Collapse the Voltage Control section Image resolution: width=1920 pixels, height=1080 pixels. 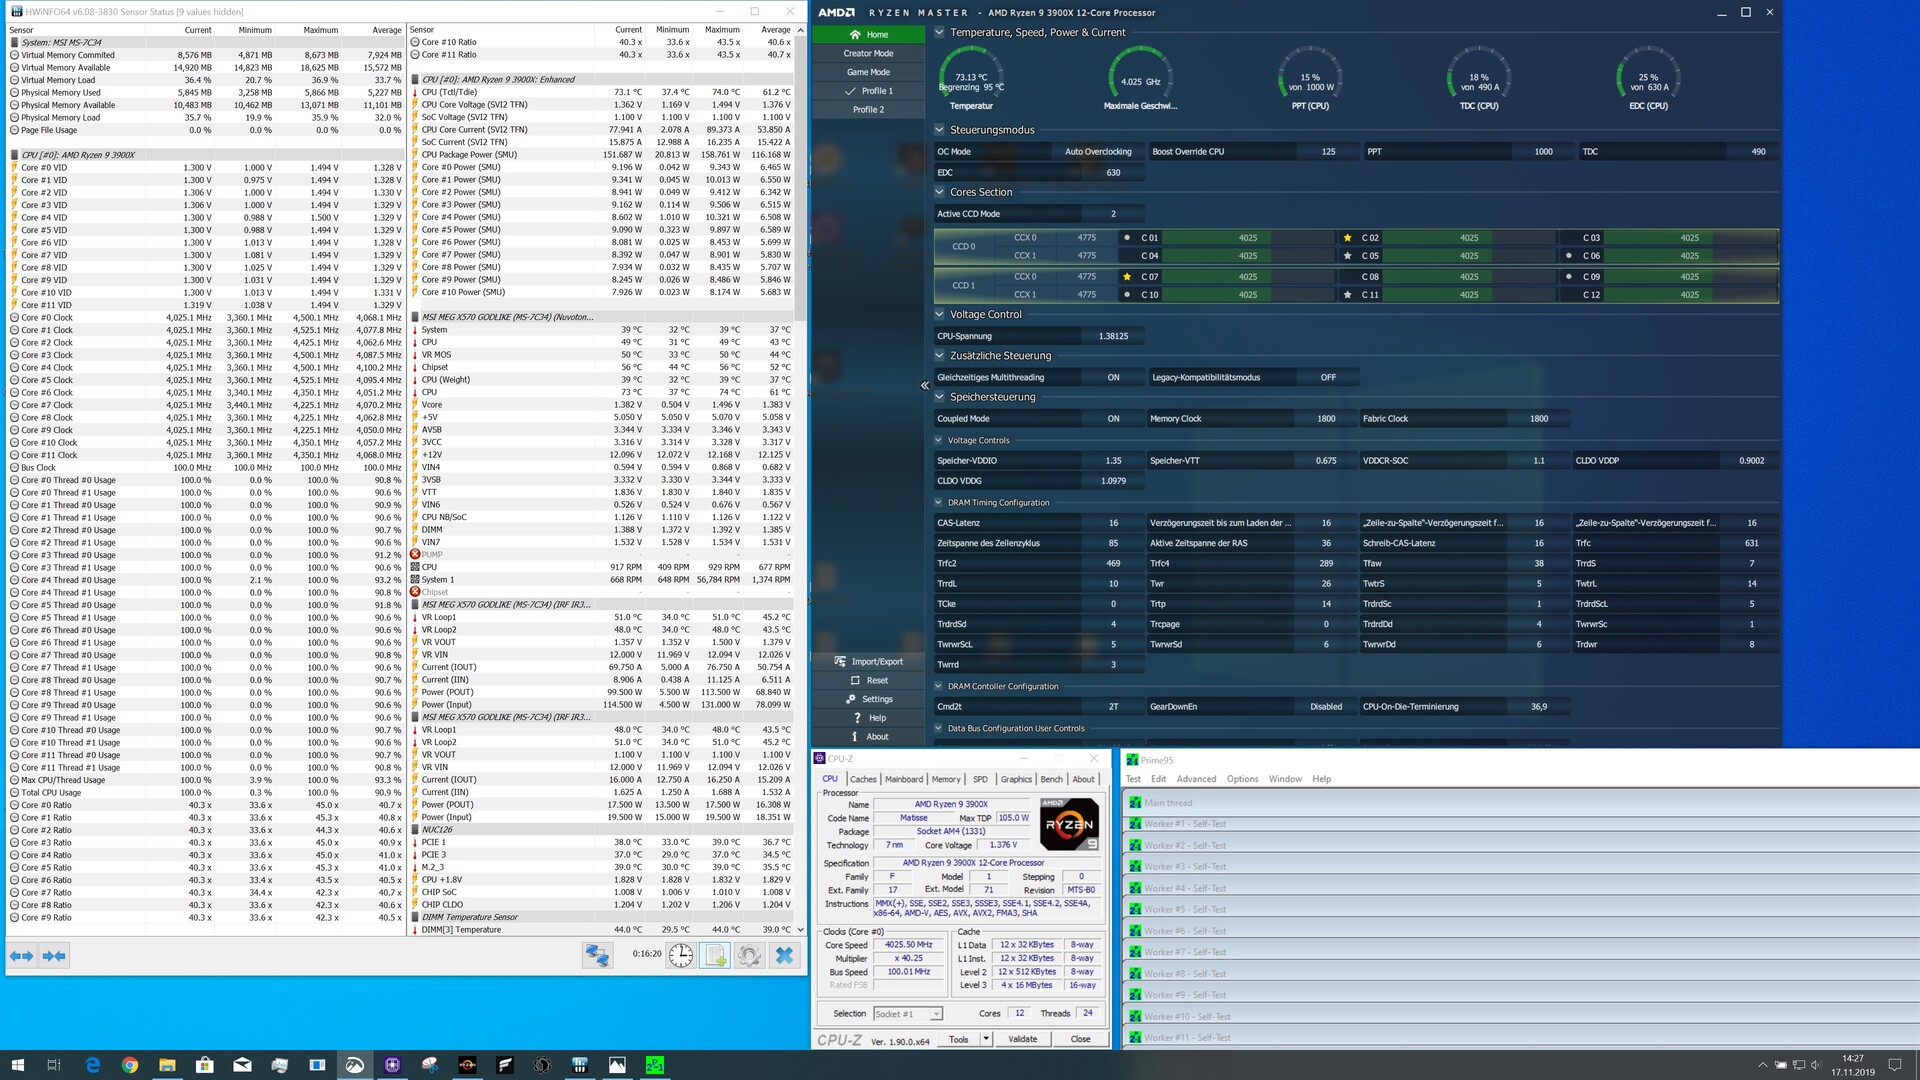click(x=940, y=314)
